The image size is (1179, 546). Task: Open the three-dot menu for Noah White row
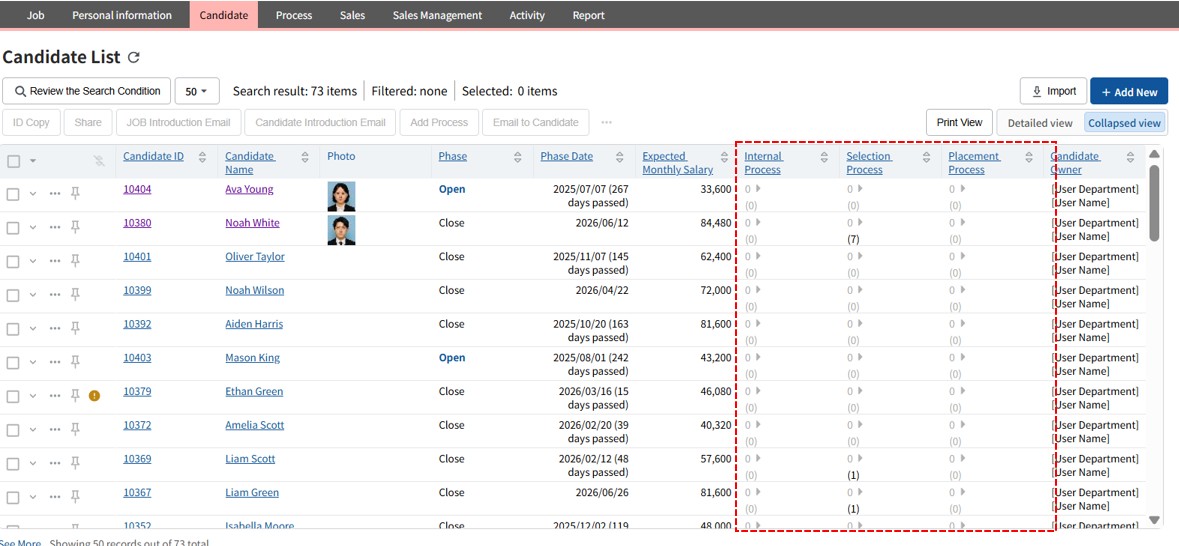point(55,228)
